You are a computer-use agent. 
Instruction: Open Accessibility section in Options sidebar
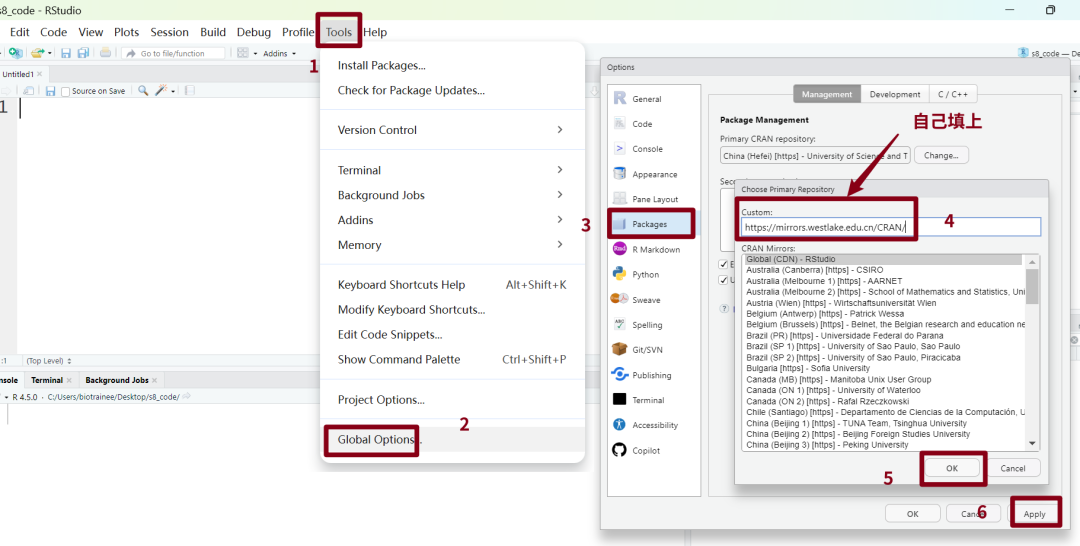[x=655, y=425]
